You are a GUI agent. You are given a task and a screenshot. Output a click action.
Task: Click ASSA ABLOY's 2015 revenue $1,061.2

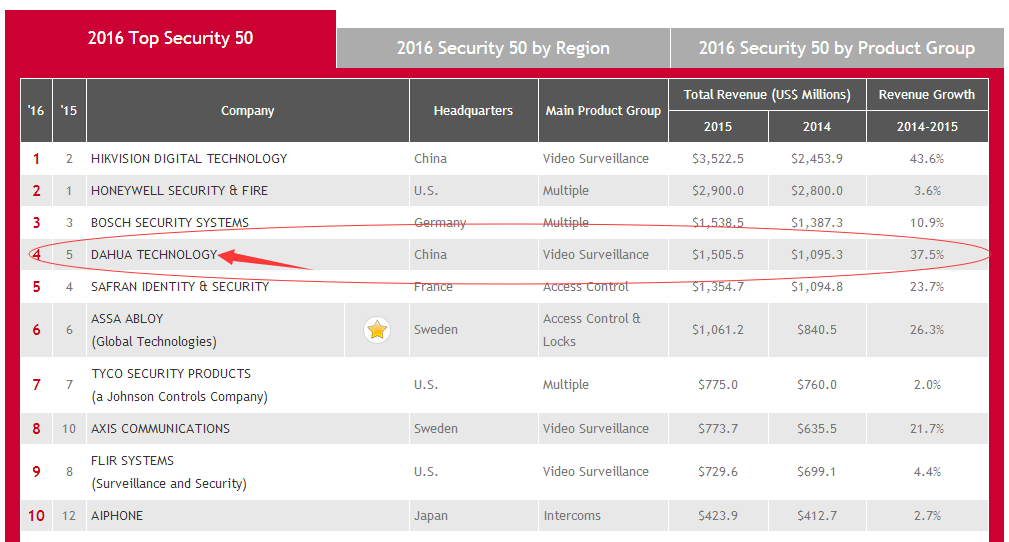point(718,330)
